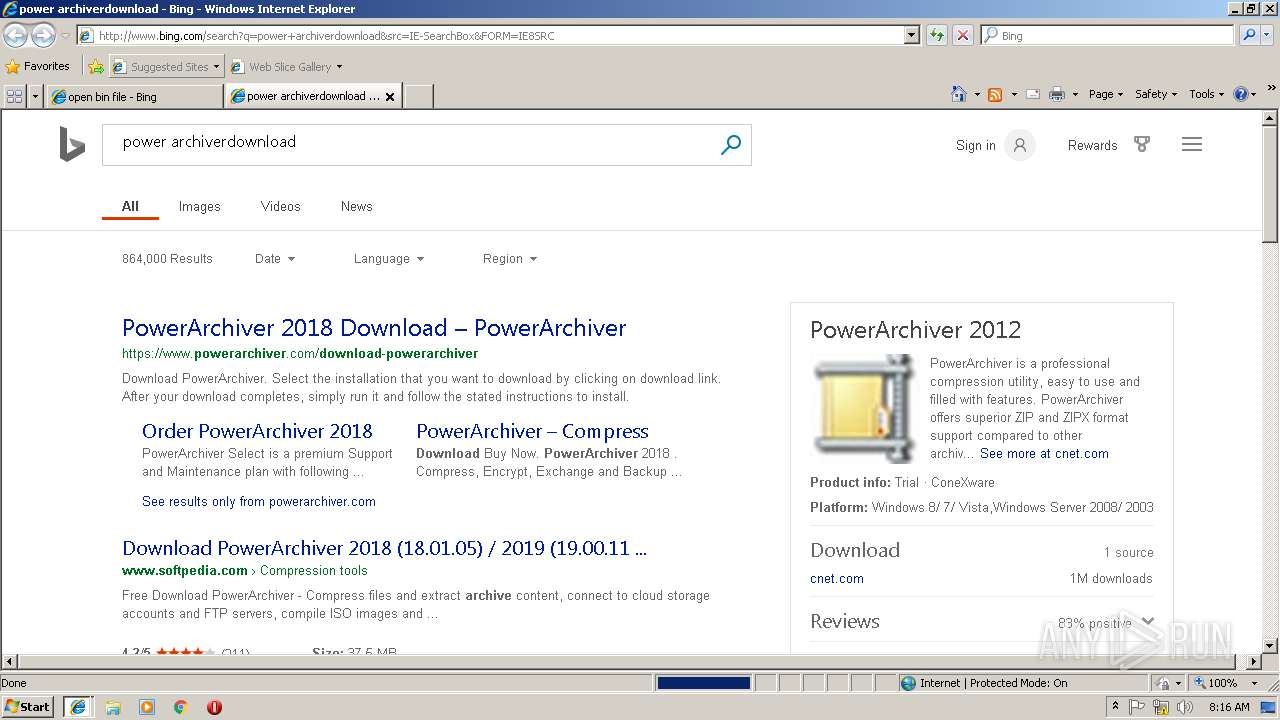Click the account avatar icon
Viewport: 1280px width, 720px height.
coord(1020,145)
